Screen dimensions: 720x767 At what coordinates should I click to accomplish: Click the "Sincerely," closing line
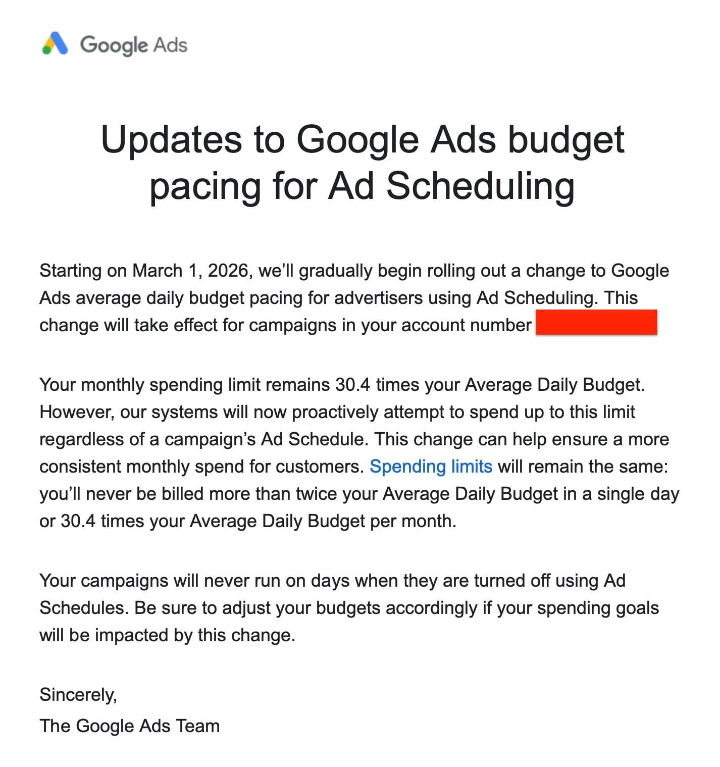[x=78, y=693]
